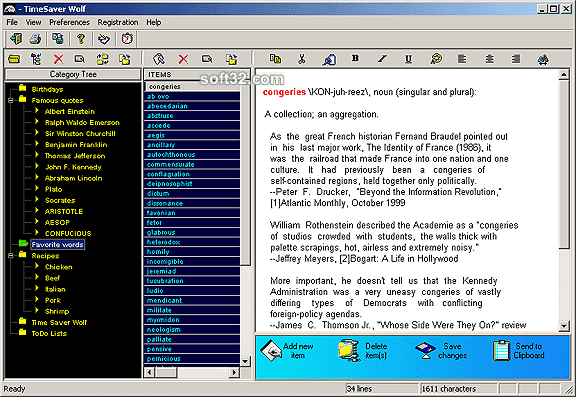The height and width of the screenshot is (397, 576).
Task: Align text left
Action: 462,59
